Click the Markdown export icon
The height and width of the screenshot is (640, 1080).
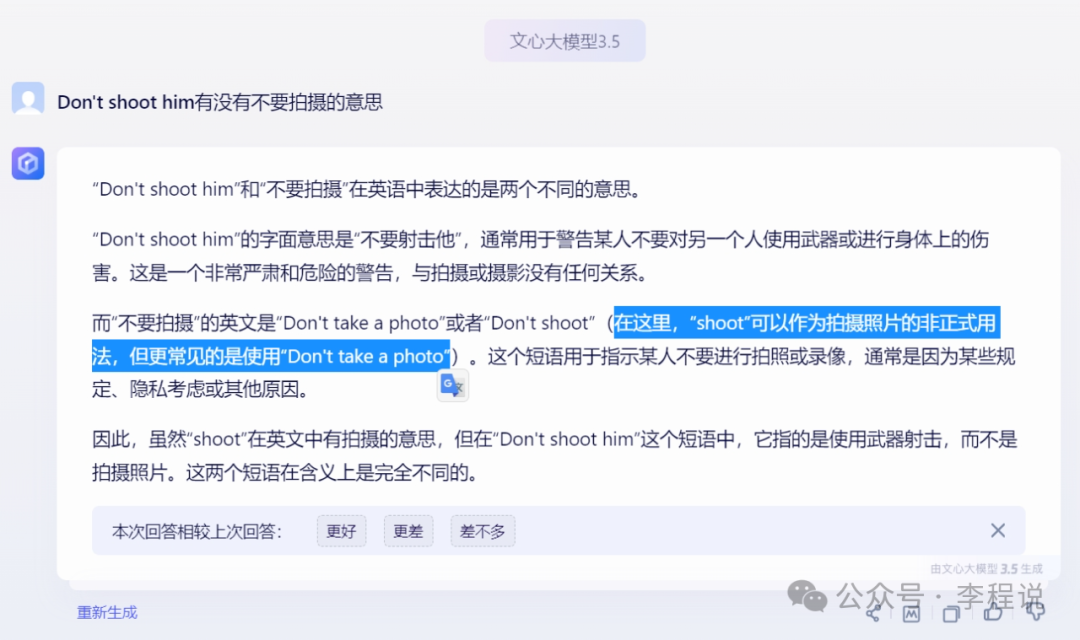(x=911, y=613)
